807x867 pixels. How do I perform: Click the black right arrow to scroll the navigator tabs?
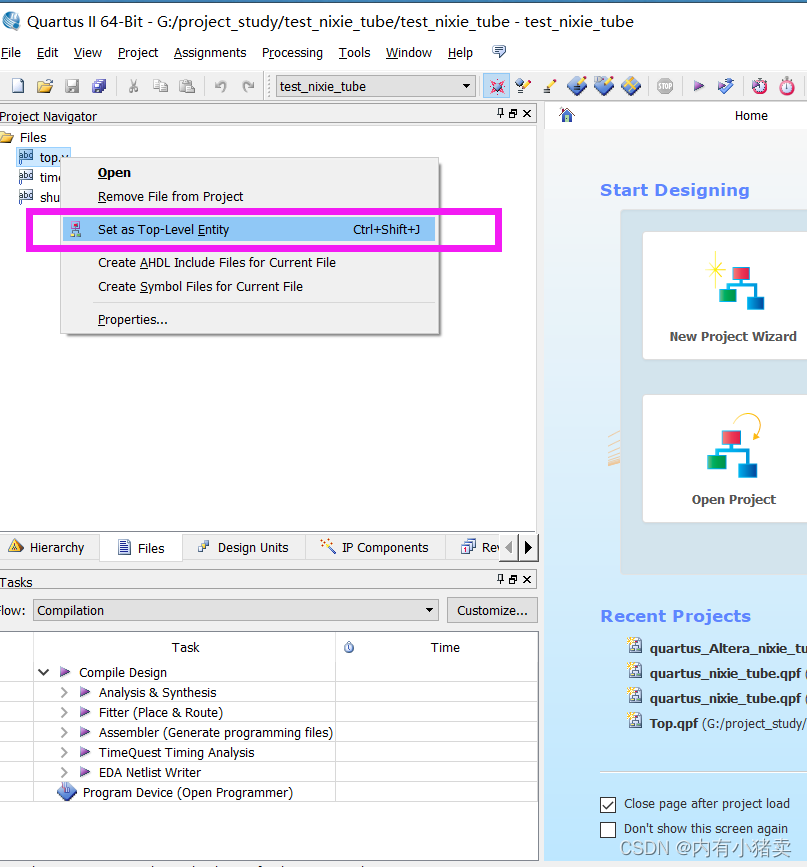(528, 547)
